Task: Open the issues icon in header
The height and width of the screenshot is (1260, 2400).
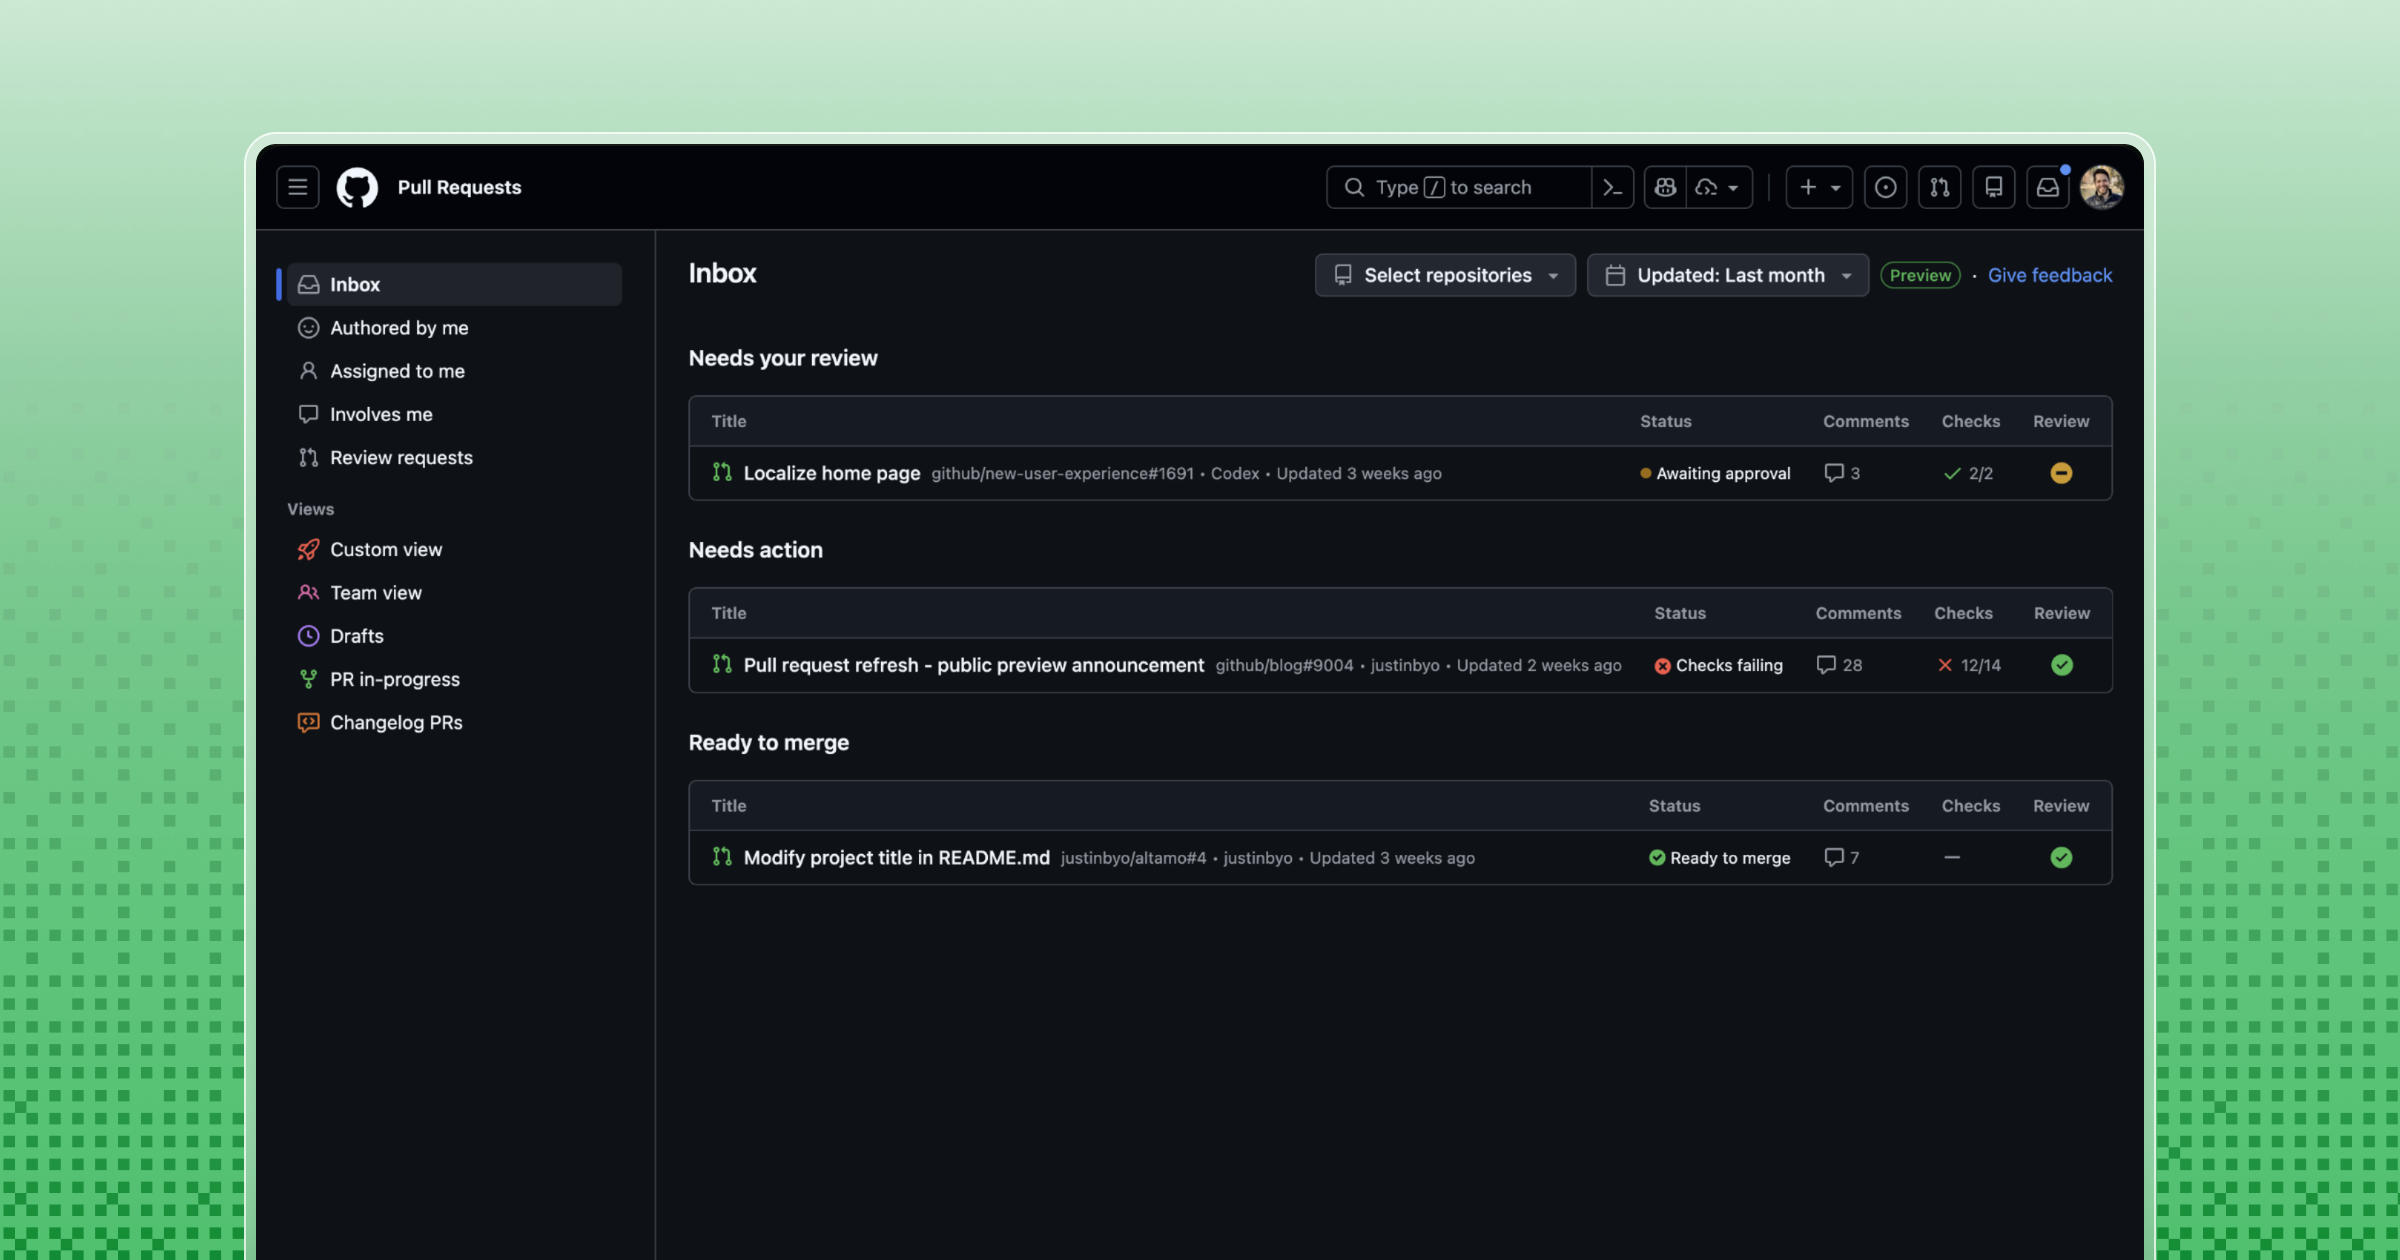Action: [x=1885, y=187]
